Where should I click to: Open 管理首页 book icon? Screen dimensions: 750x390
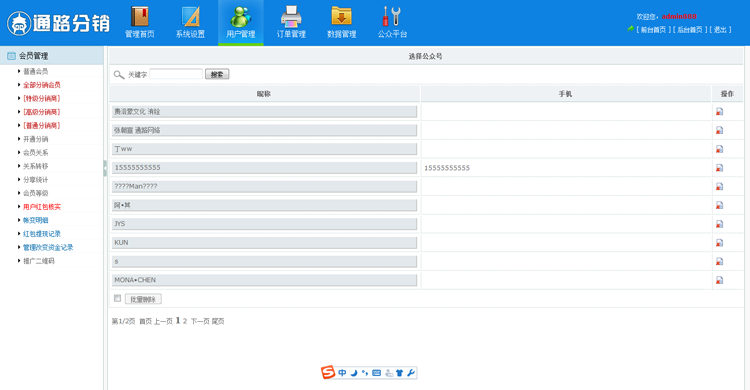point(140,17)
